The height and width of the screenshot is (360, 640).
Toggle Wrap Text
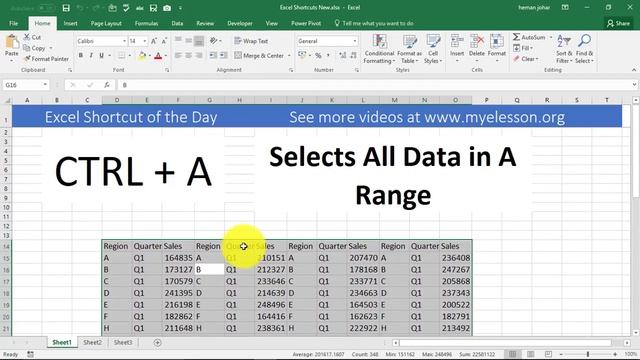251,41
